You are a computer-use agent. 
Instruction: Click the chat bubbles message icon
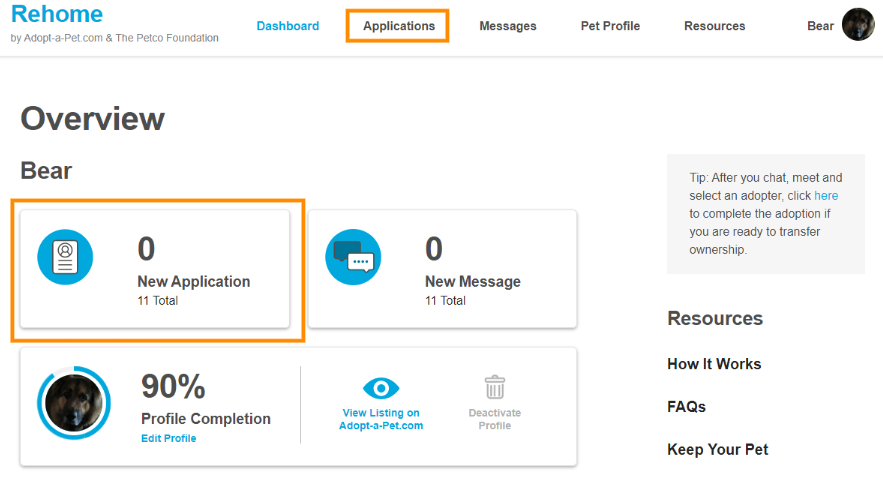353,257
